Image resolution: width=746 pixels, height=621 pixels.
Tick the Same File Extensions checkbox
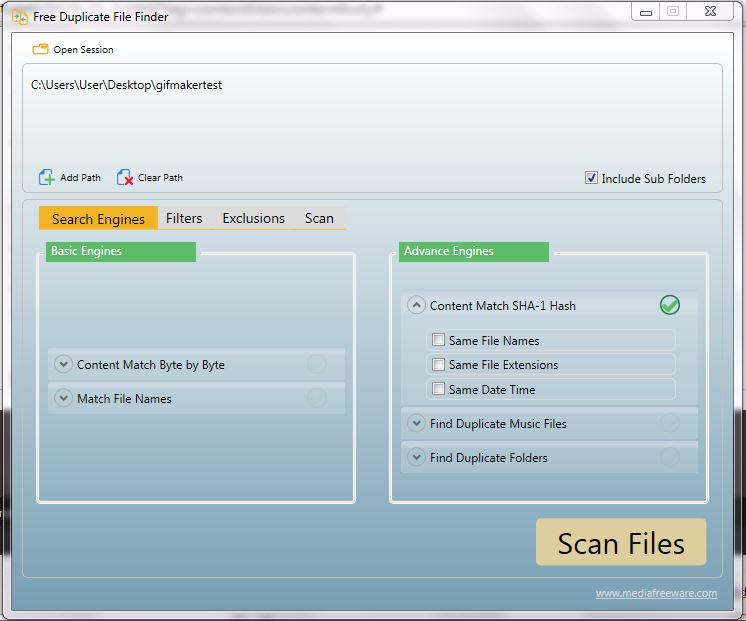click(x=438, y=365)
